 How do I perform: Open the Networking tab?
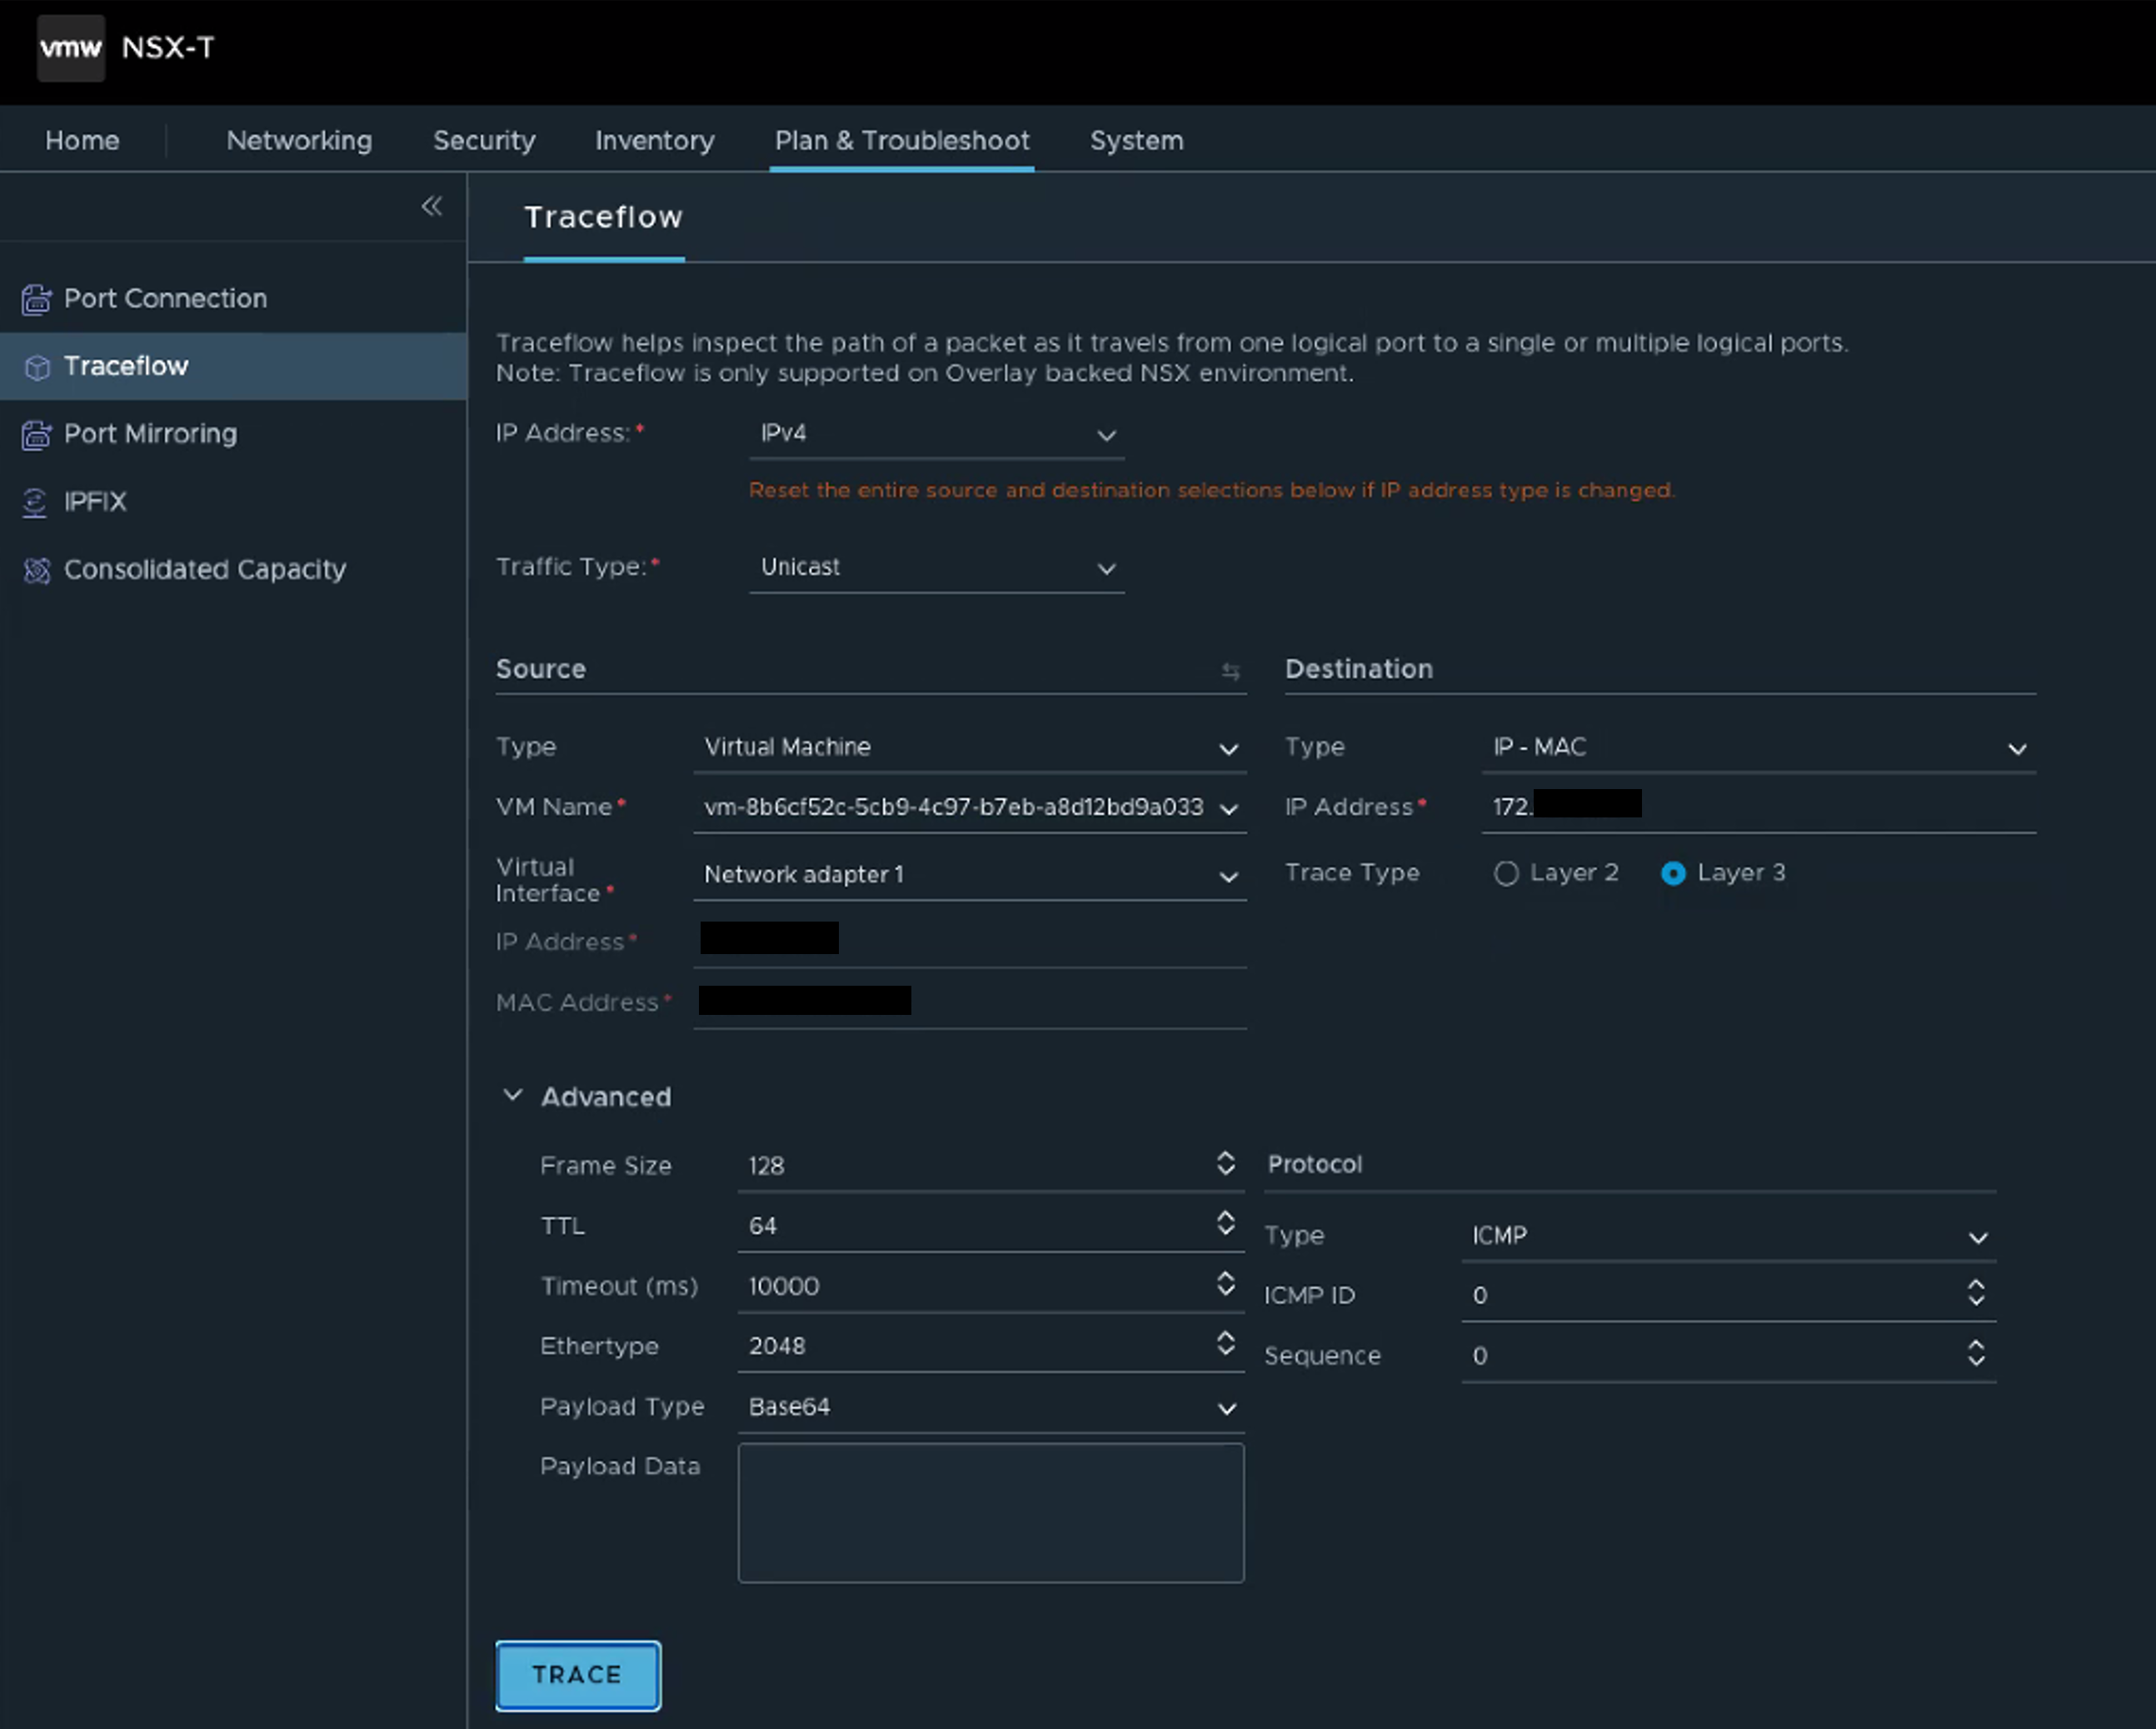[x=299, y=140]
